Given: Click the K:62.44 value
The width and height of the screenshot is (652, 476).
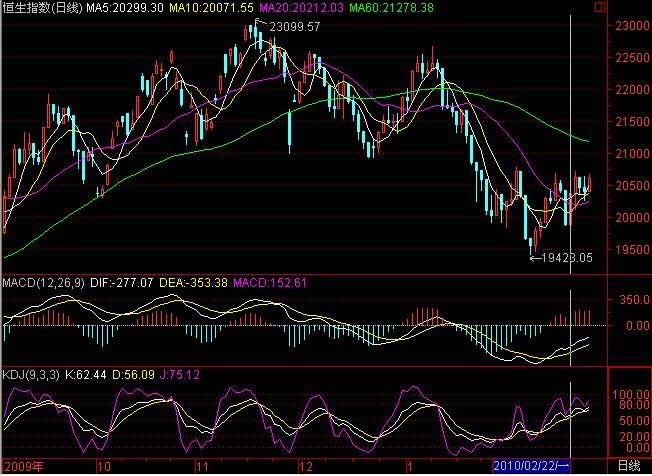Looking at the screenshot, I should point(86,375).
